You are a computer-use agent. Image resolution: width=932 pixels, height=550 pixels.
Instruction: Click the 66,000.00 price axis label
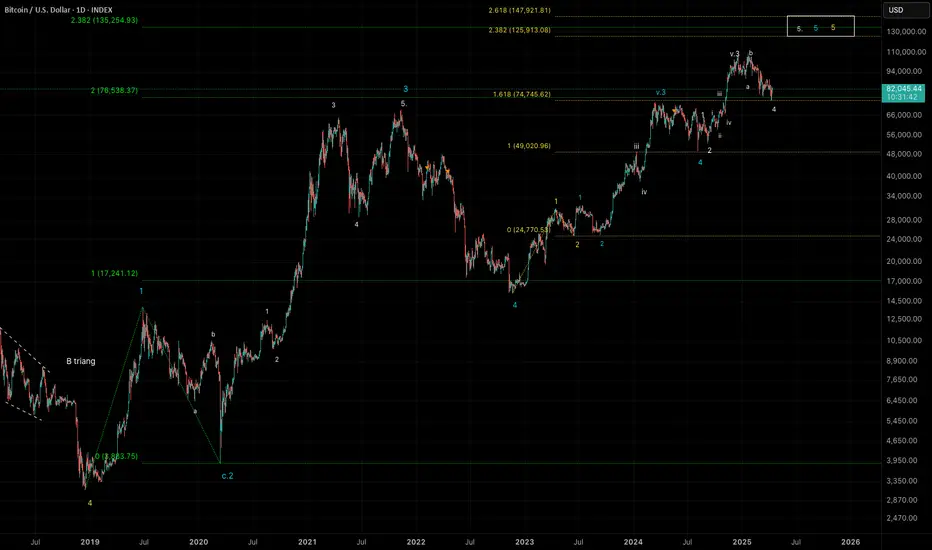tap(904, 115)
